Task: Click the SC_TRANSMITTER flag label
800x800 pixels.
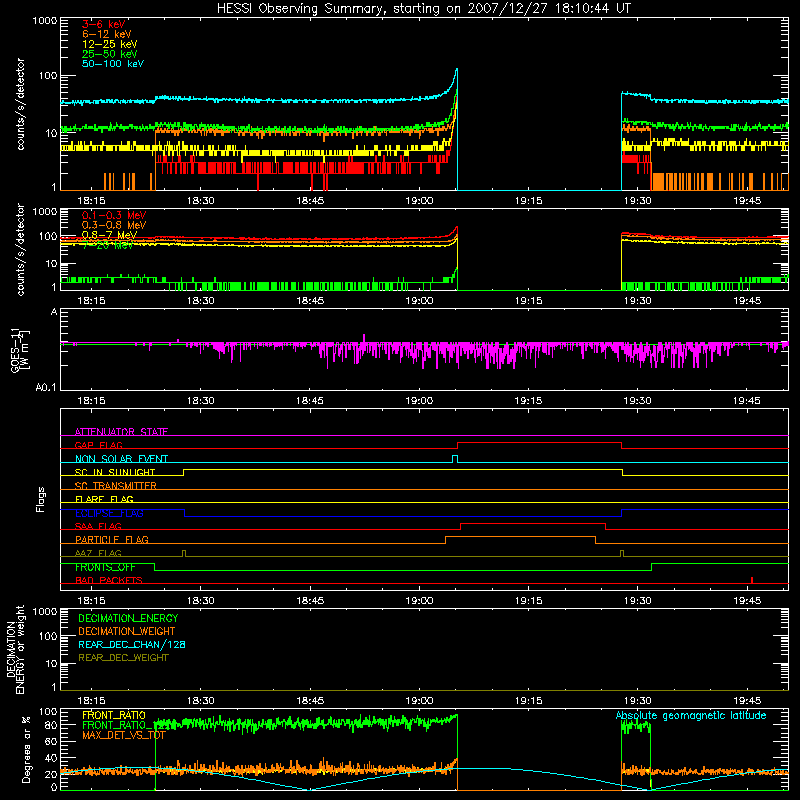Action: coord(116,486)
